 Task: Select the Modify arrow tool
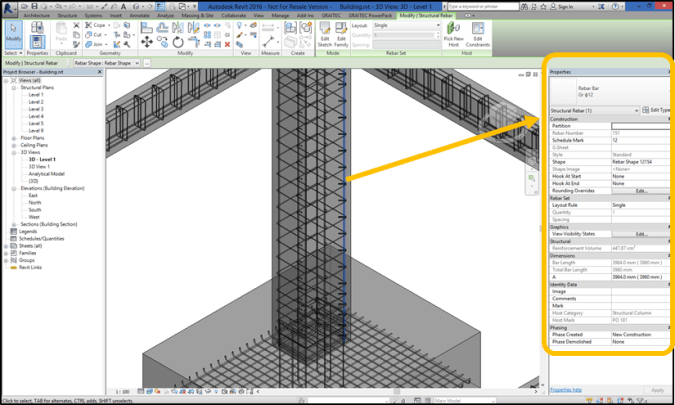click(13, 34)
